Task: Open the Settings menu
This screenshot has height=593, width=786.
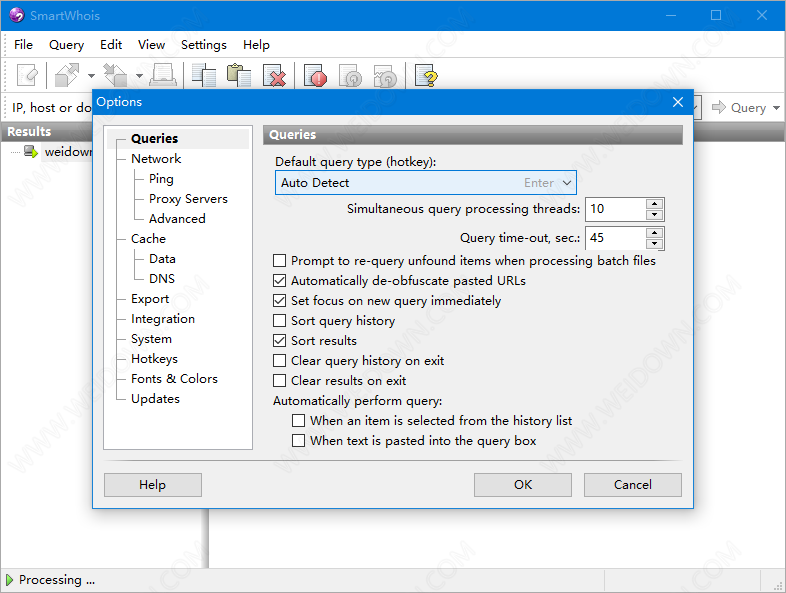Action: click(x=203, y=45)
